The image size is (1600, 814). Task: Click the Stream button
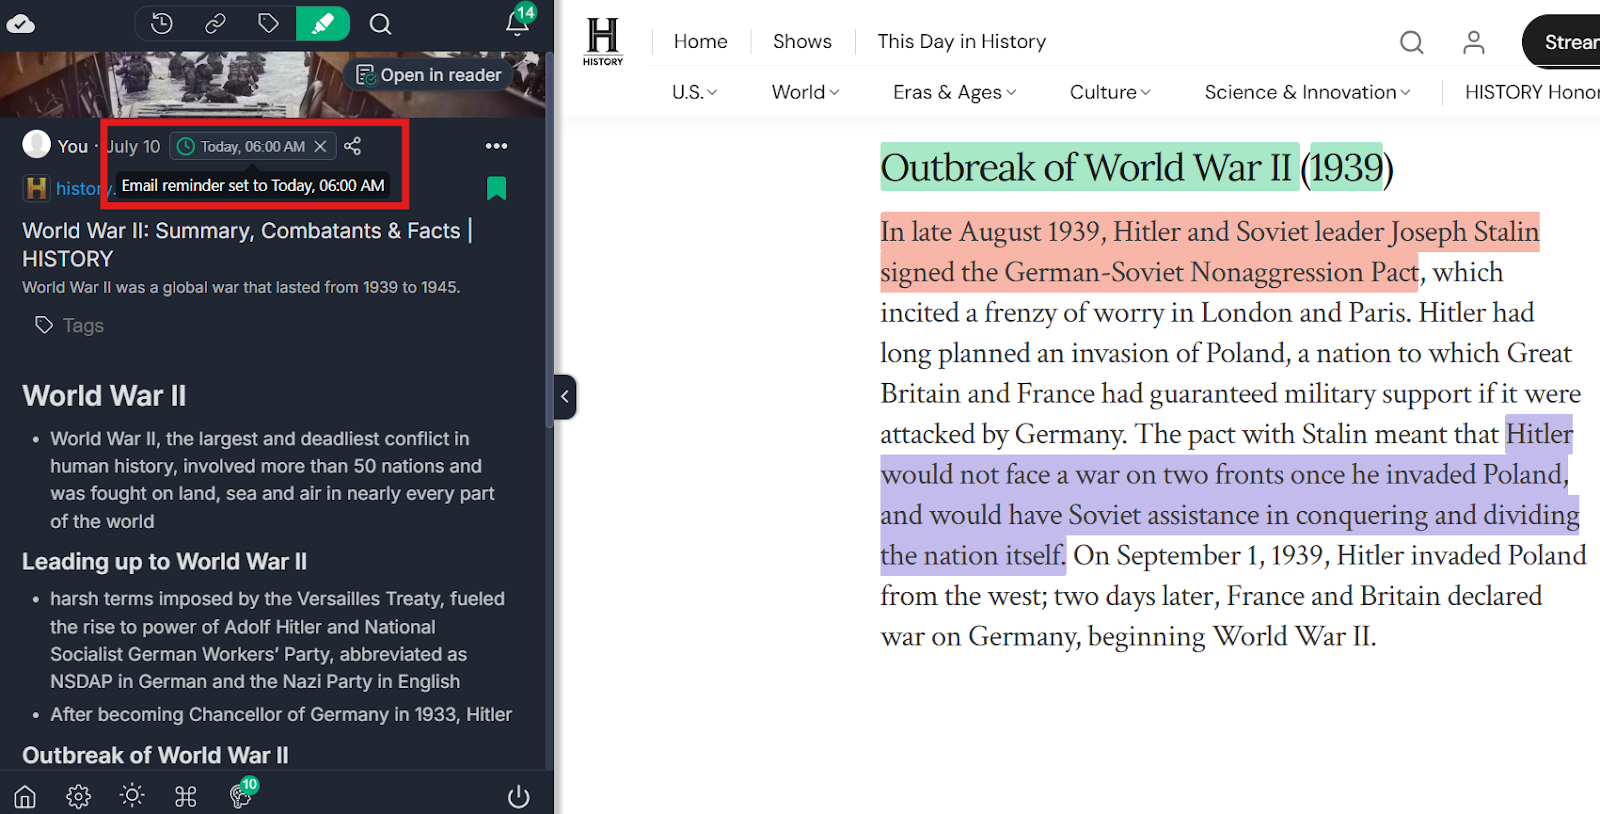click(1562, 41)
